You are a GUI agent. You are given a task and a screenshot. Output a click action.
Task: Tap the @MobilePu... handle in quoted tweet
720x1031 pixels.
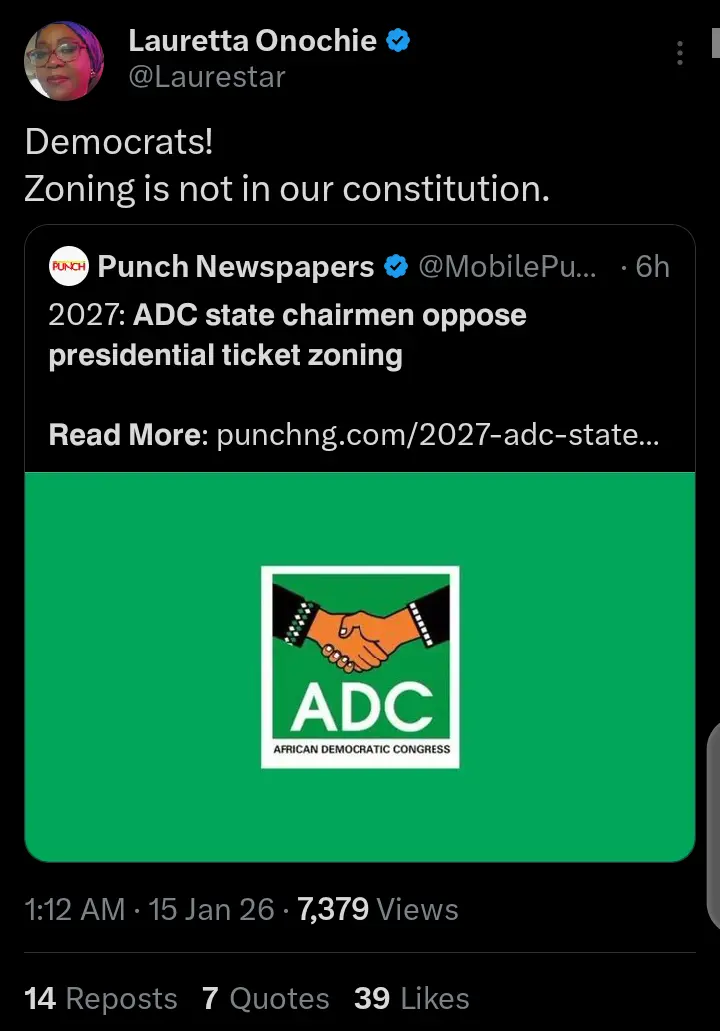pos(510,267)
